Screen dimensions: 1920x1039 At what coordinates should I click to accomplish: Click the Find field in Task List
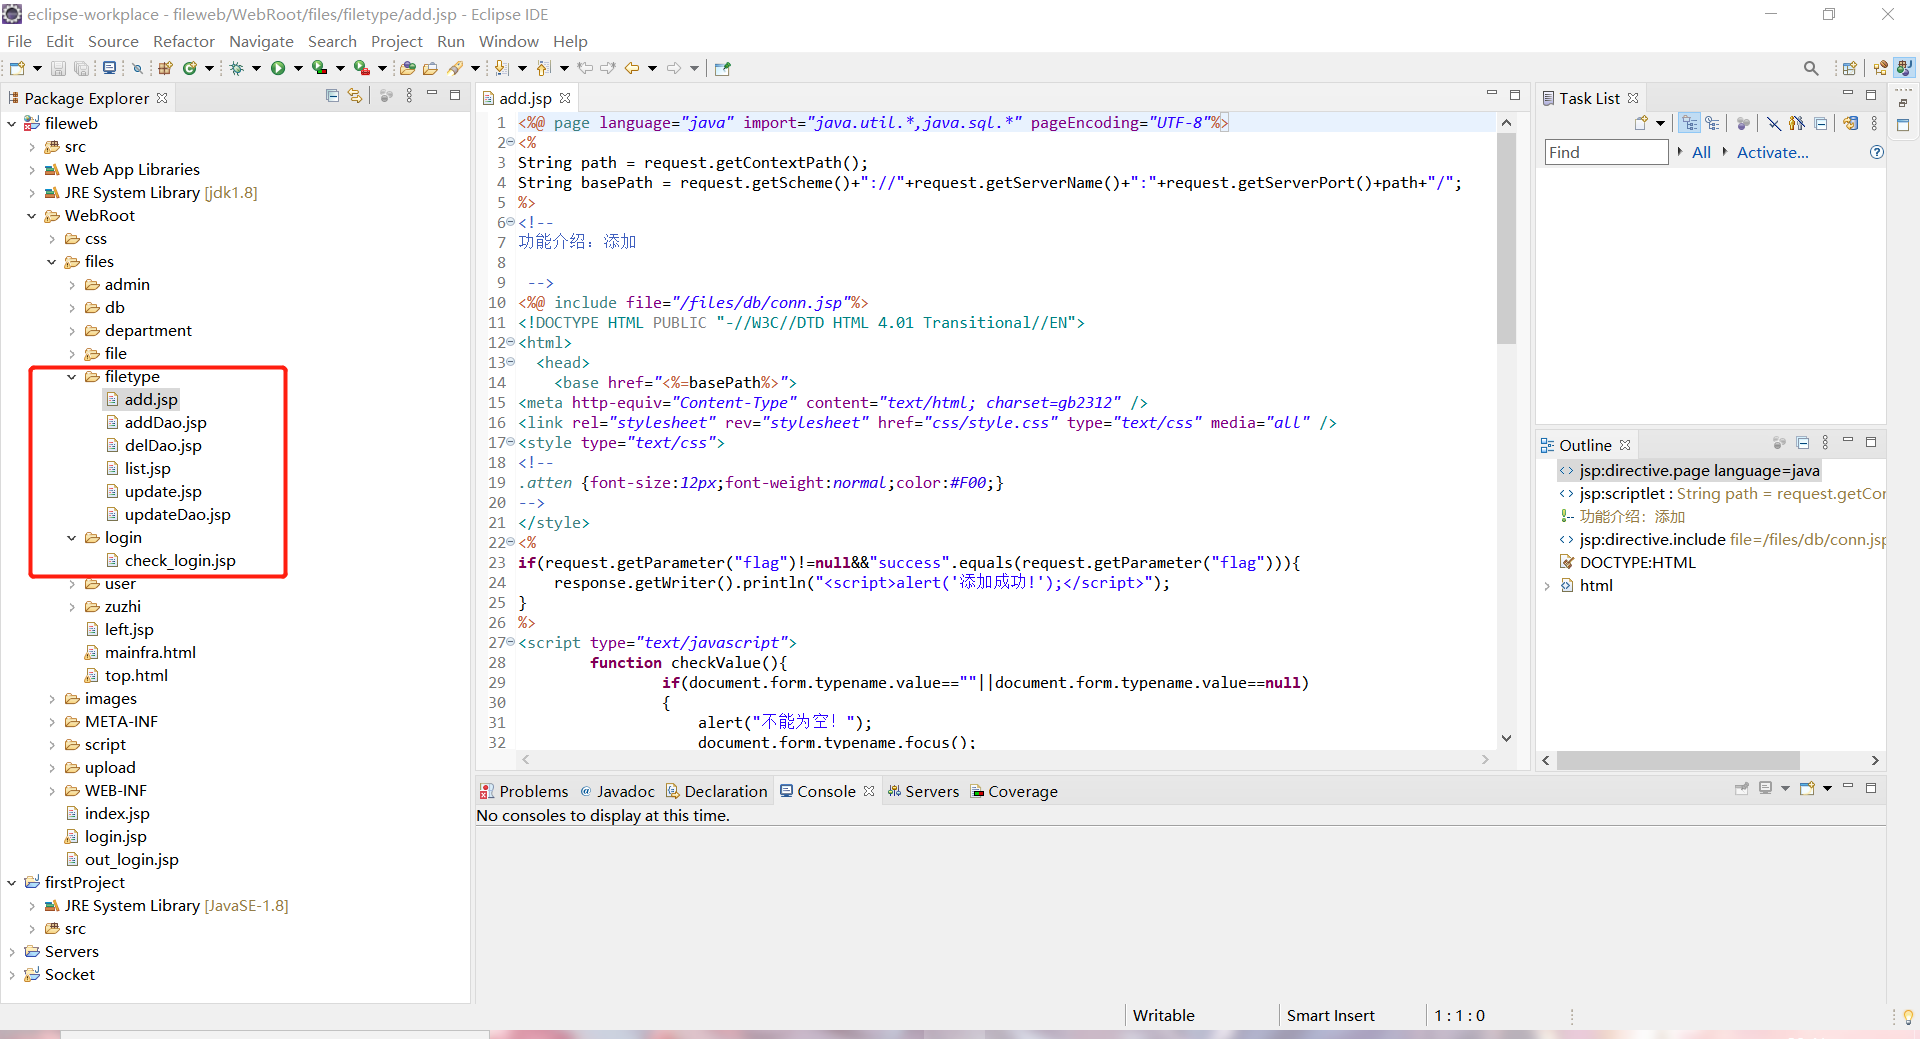click(1607, 152)
